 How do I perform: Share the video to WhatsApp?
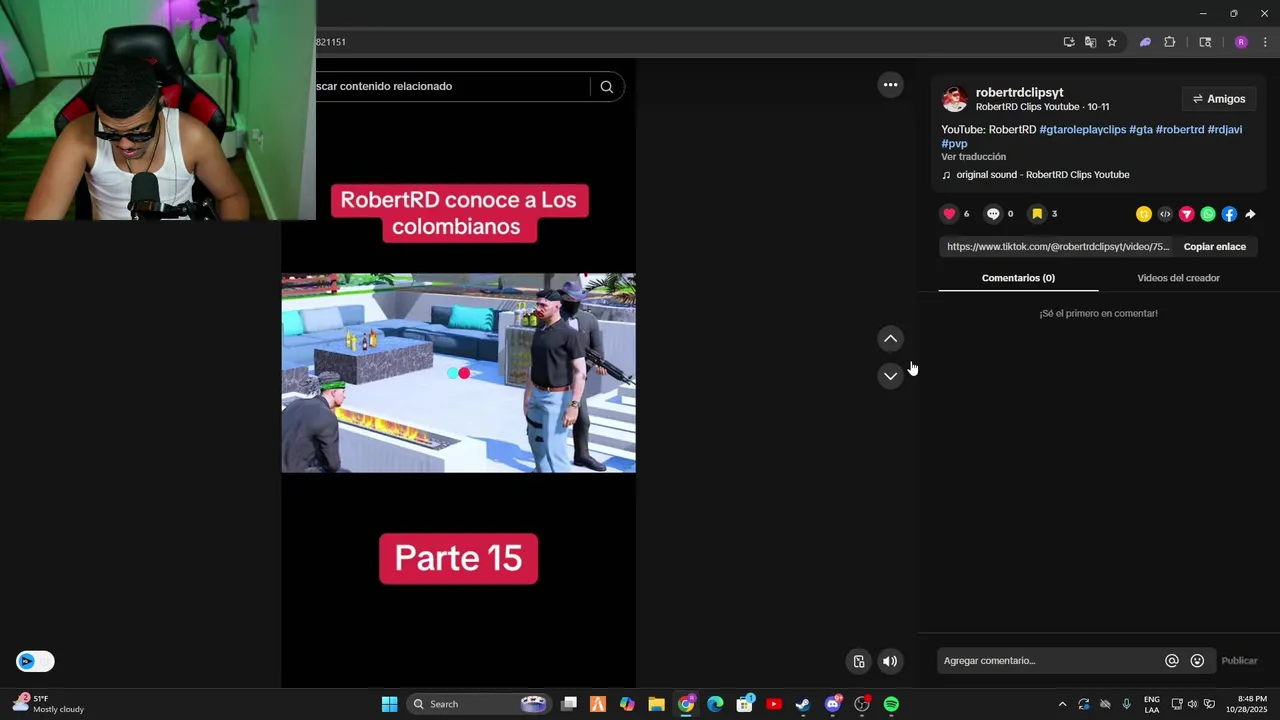pos(1208,214)
